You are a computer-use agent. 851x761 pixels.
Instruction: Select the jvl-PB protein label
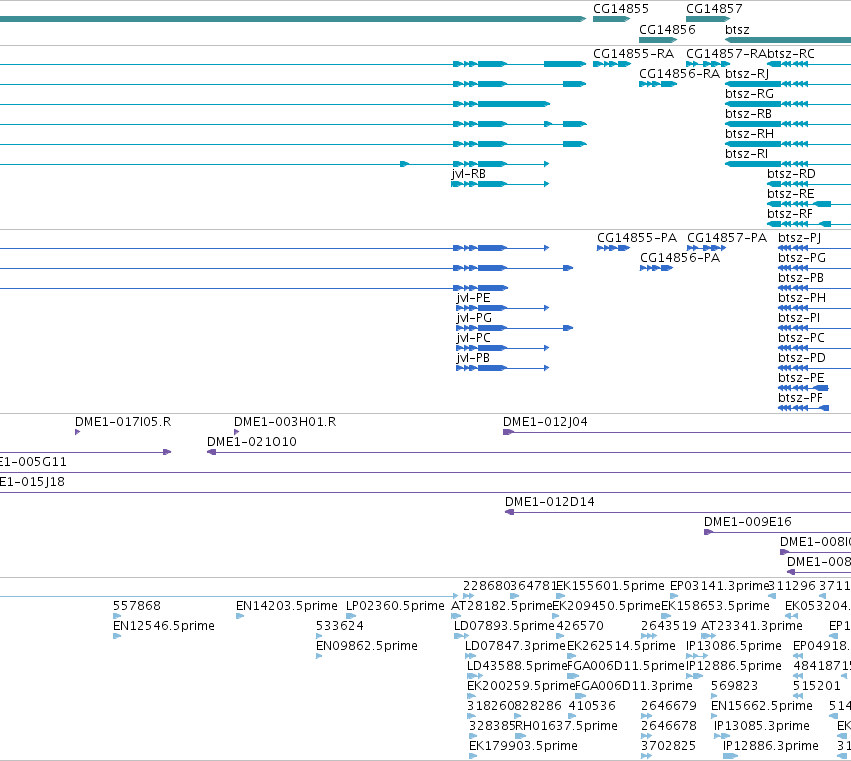(x=473, y=358)
